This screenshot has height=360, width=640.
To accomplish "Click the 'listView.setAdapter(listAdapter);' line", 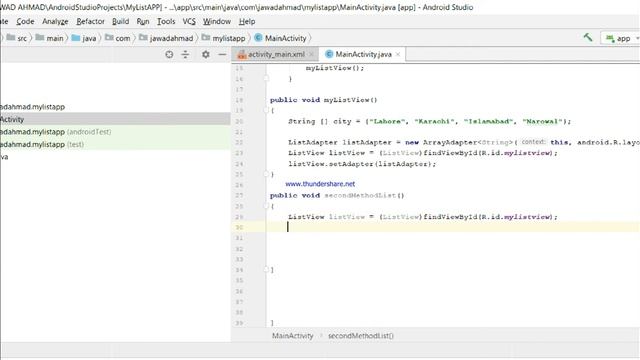I will point(362,164).
